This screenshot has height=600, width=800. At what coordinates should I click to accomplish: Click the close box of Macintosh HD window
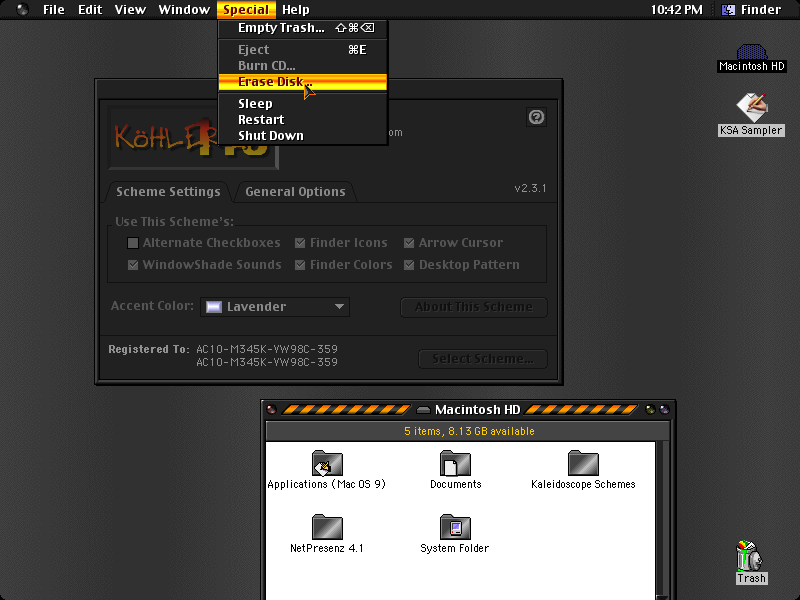pyautogui.click(x=272, y=409)
